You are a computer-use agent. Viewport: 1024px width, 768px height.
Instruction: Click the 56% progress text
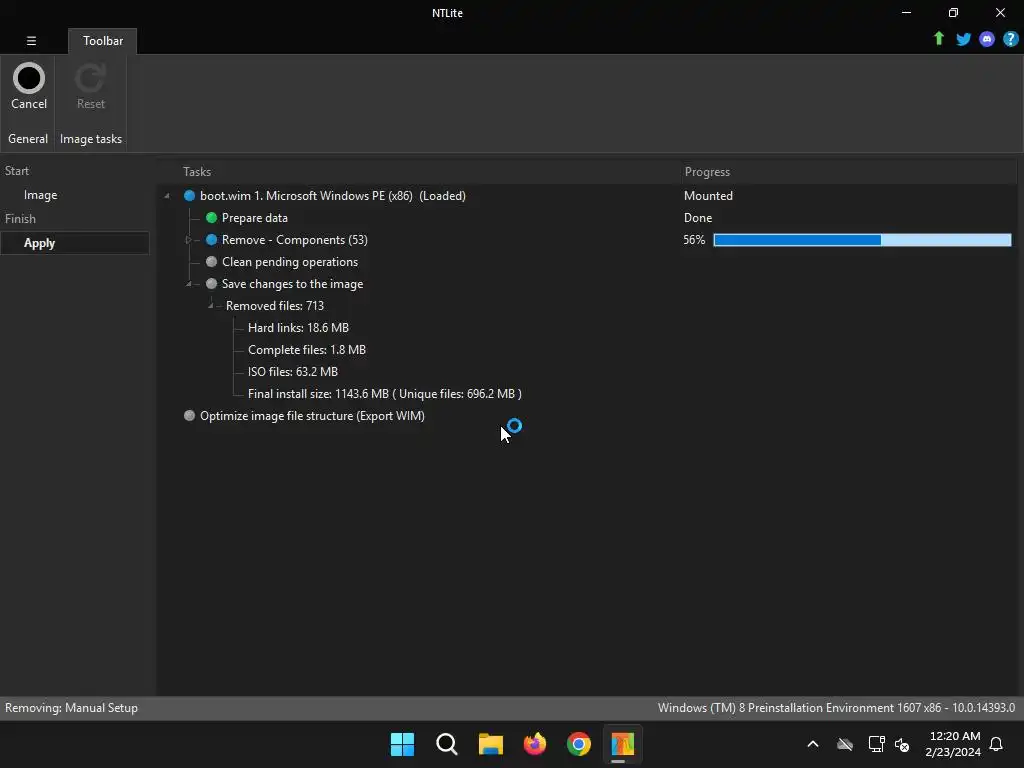point(694,240)
